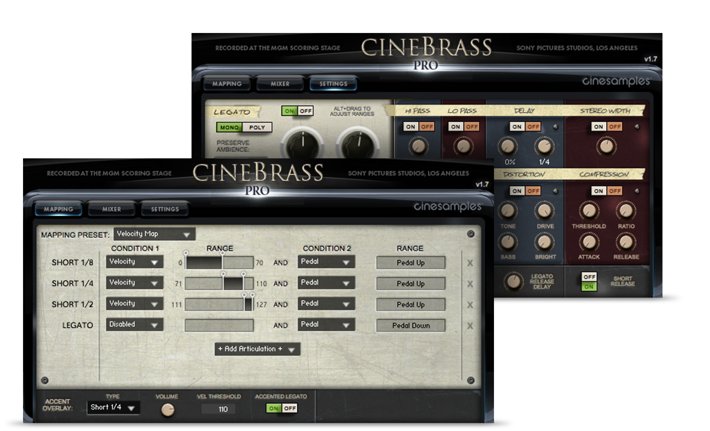Remove the Short 1/2 articulation row with X
The width and height of the screenshot is (710, 431).
[x=470, y=305]
